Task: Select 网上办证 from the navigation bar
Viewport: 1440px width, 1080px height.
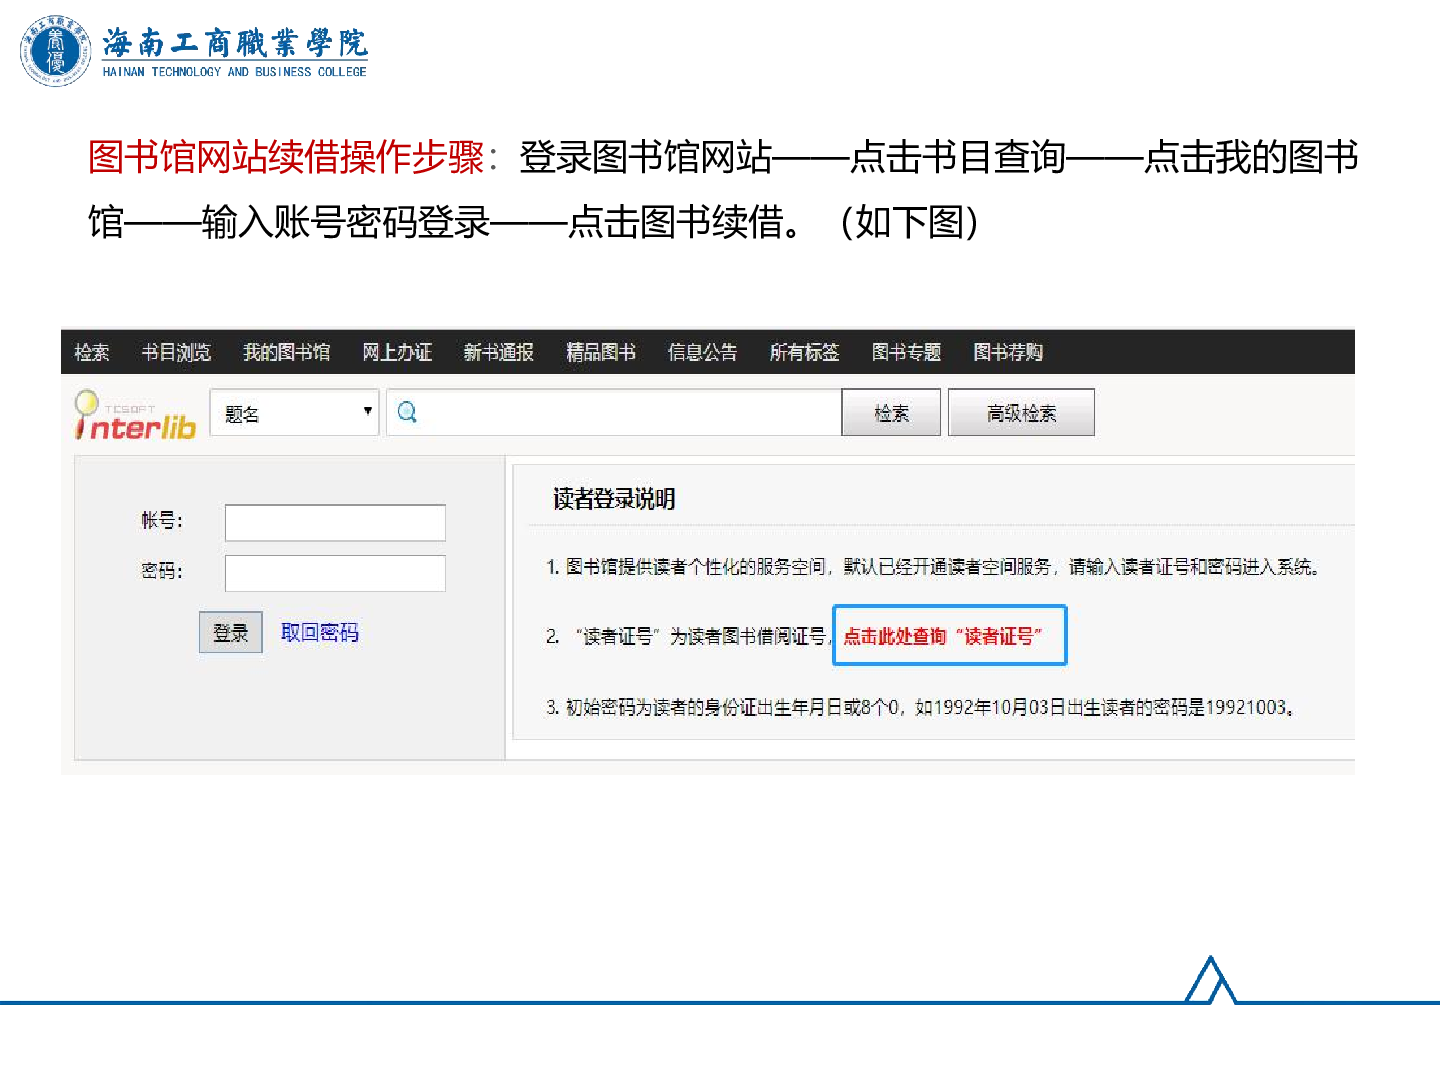Action: pyautogui.click(x=397, y=352)
